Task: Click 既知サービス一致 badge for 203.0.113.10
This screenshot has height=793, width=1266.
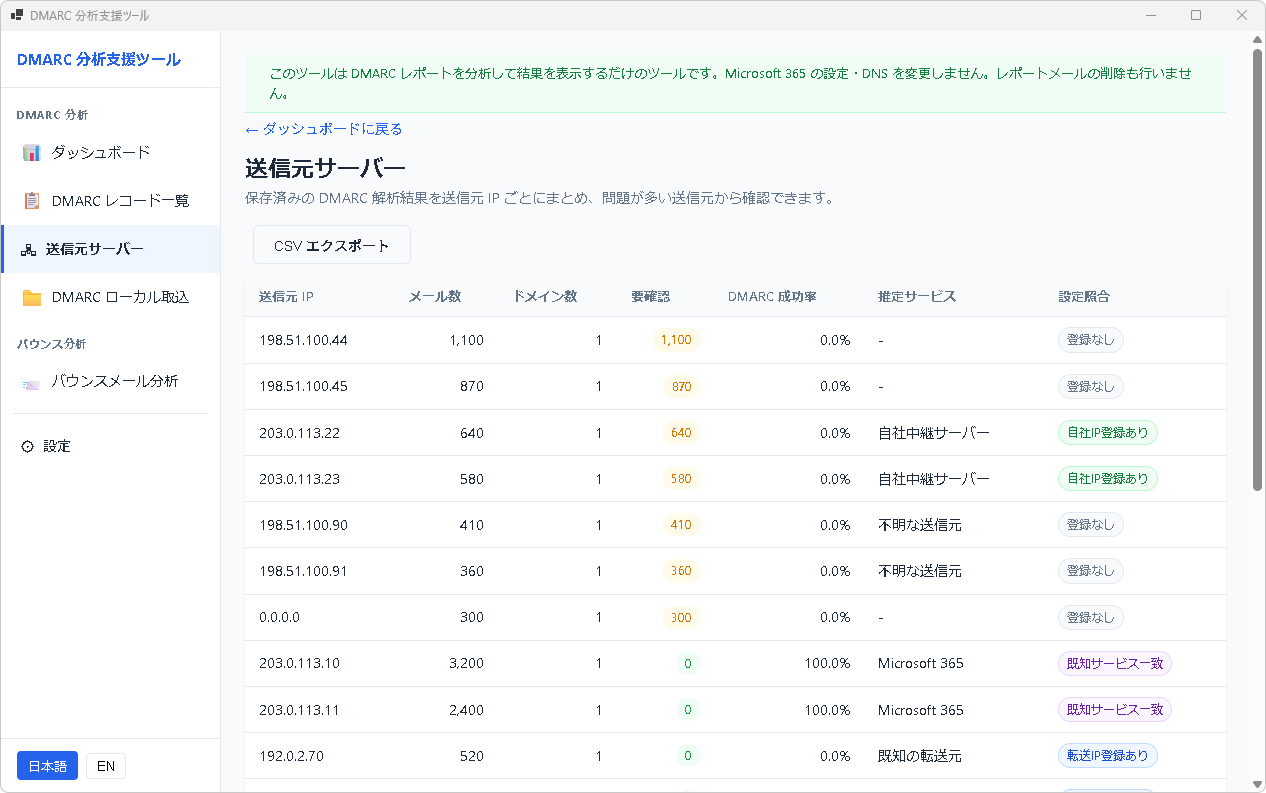Action: pos(1115,663)
